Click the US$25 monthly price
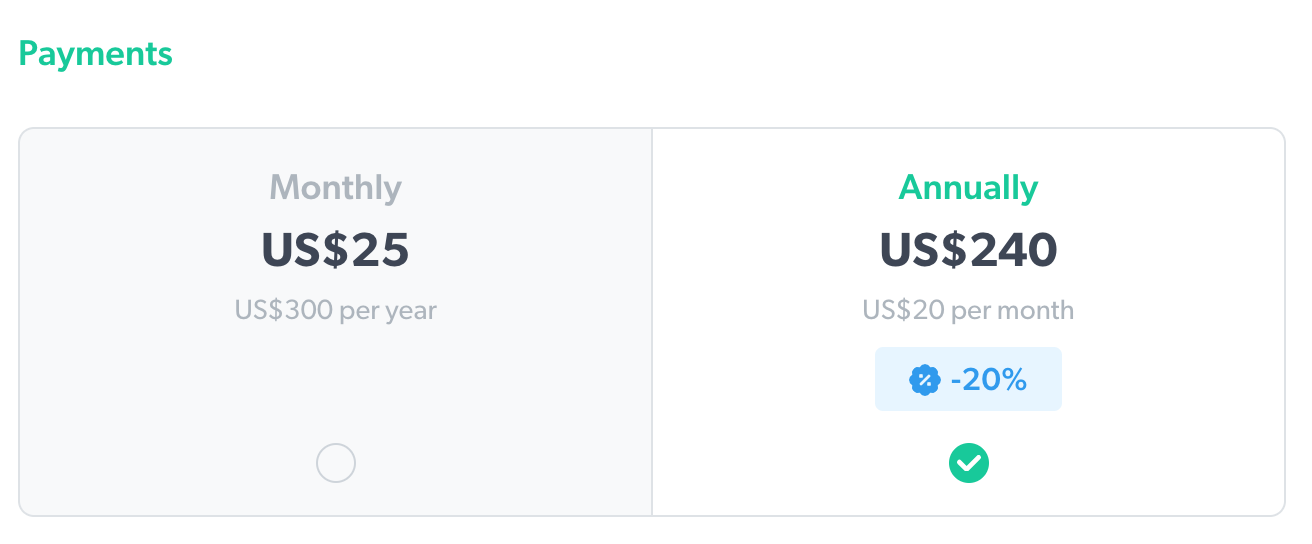The width and height of the screenshot is (1312, 544). click(335, 250)
